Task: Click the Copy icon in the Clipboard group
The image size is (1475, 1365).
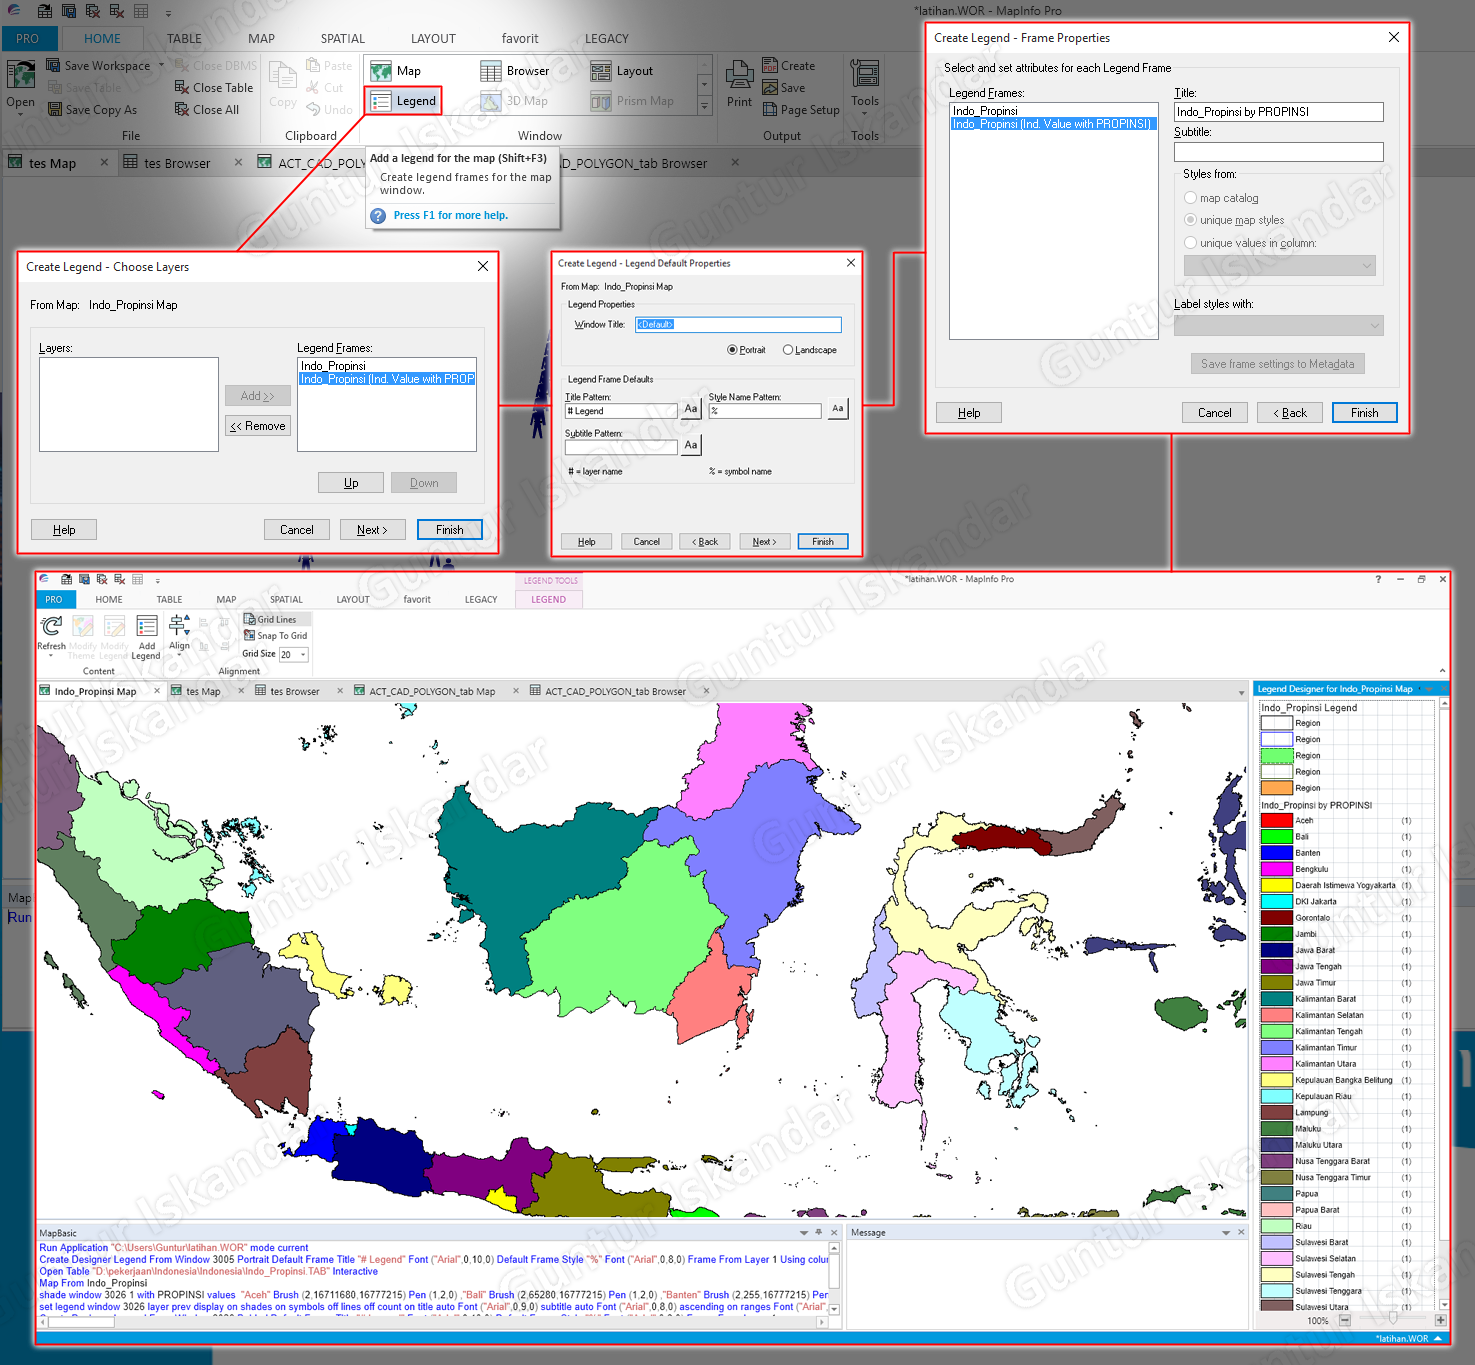Action: tap(283, 76)
